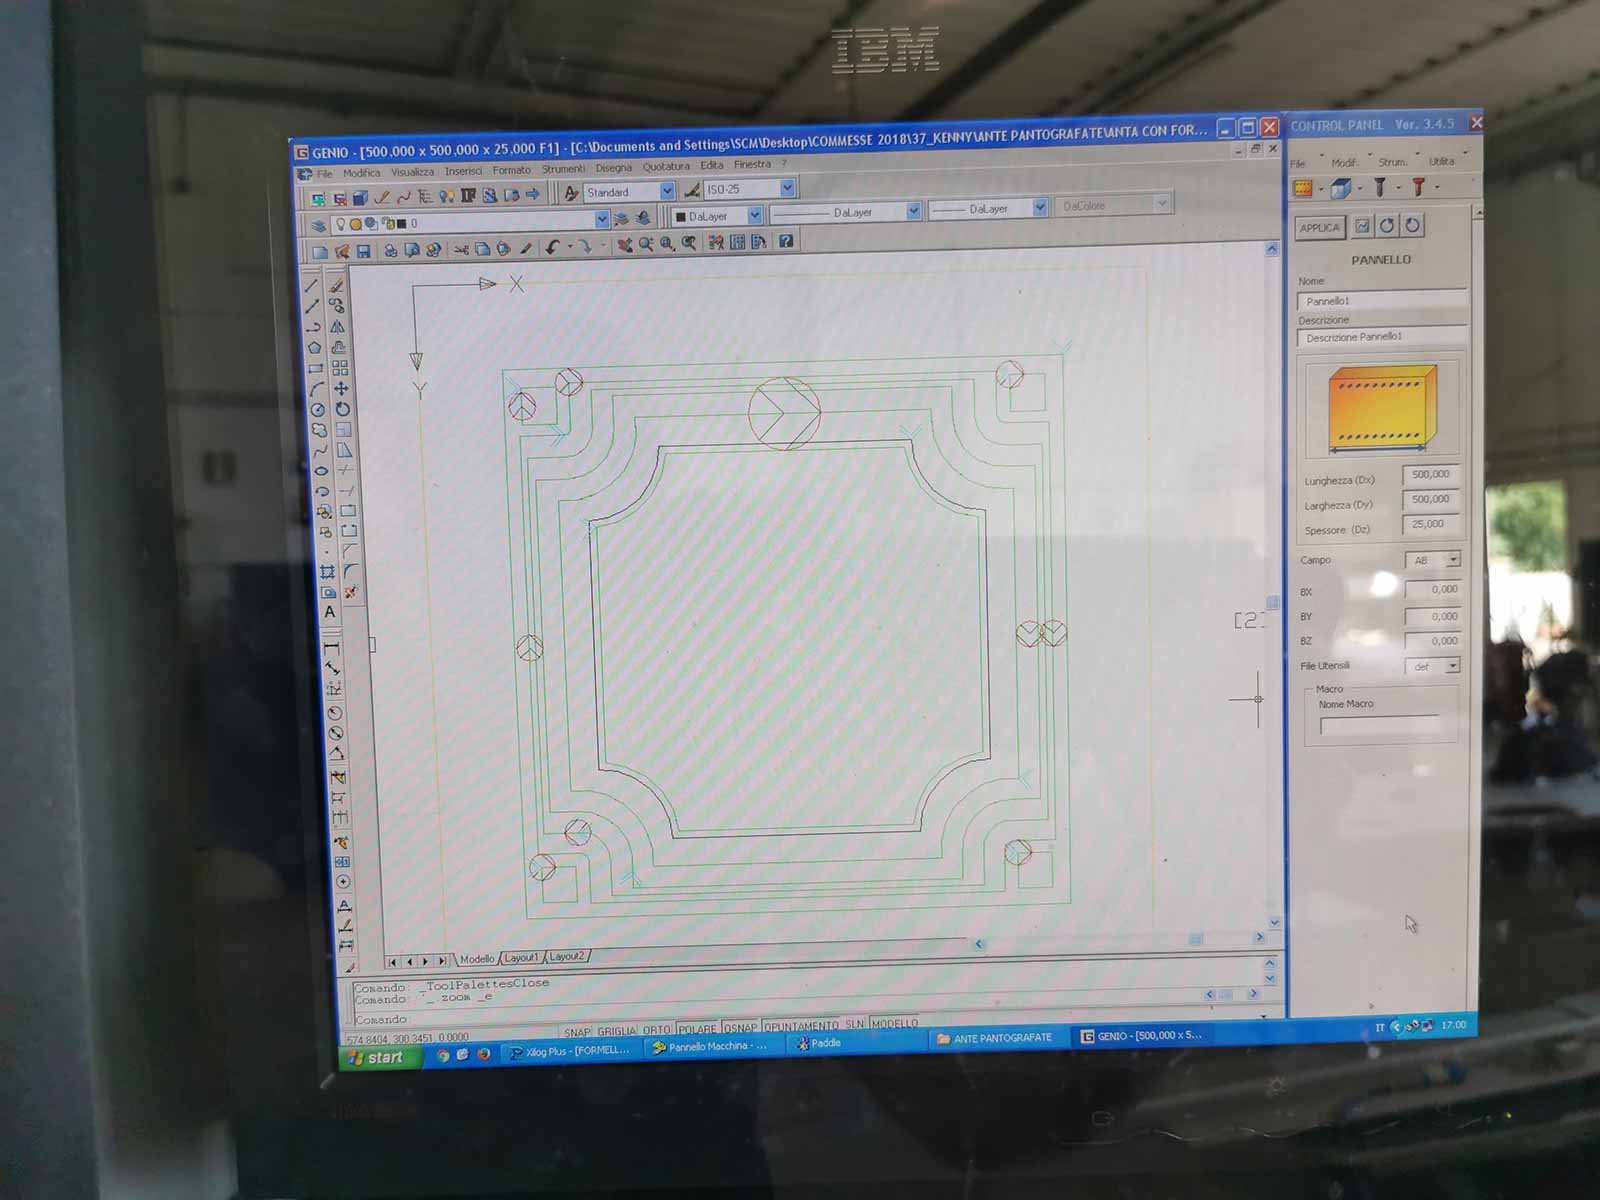Viewport: 1600px width, 1200px height.
Task: Select the Ellipse draw tool
Action: click(x=320, y=471)
